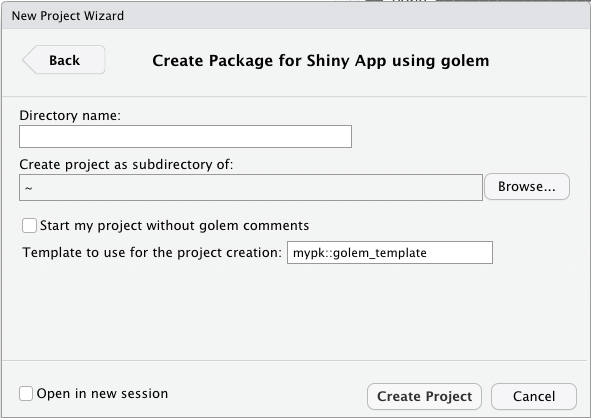Viewport: 591px width, 418px height.
Task: Click 'Template to use for the project creation:' label
Action: pyautogui.click(x=152, y=253)
